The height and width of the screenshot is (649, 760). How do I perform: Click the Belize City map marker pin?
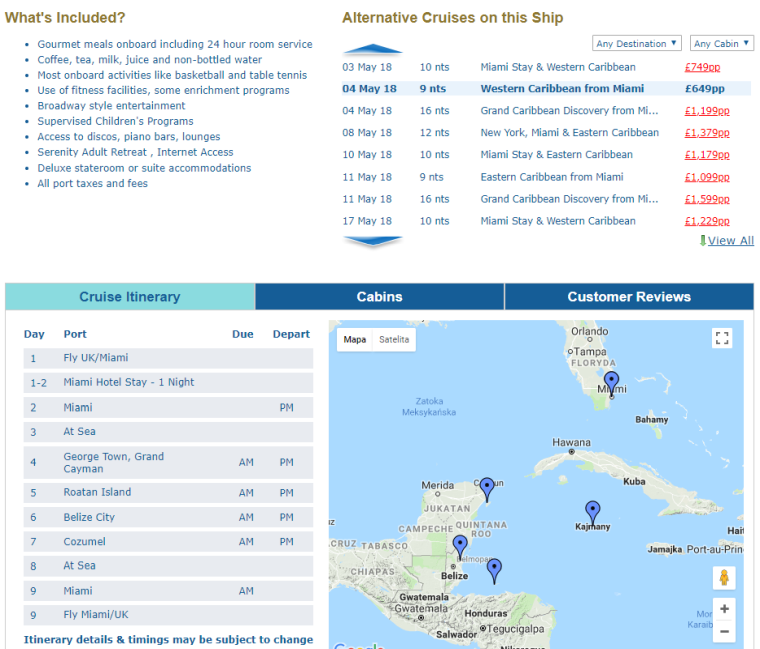click(459, 546)
